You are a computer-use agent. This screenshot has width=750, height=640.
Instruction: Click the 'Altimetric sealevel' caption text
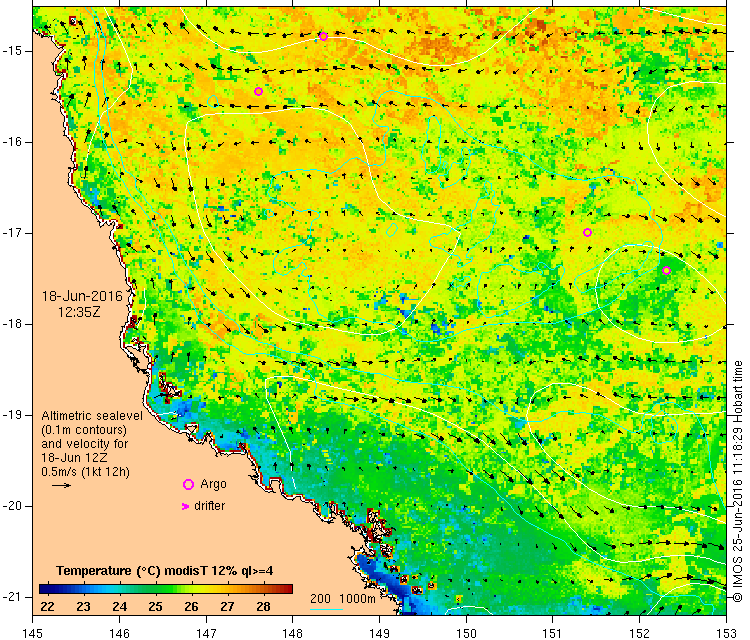tap(92, 416)
